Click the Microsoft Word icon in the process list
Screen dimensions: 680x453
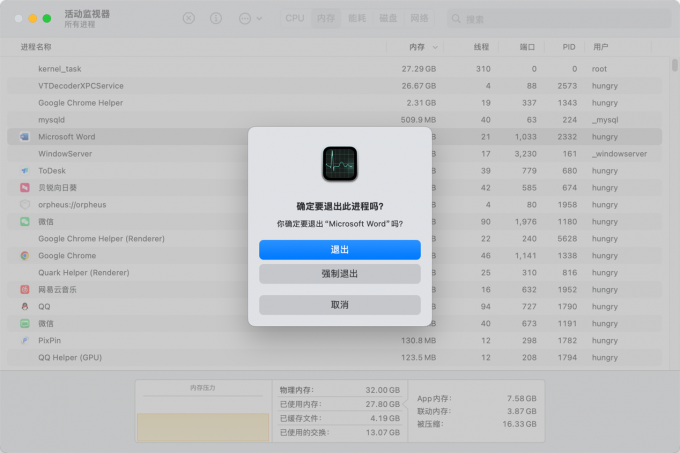coord(24,137)
